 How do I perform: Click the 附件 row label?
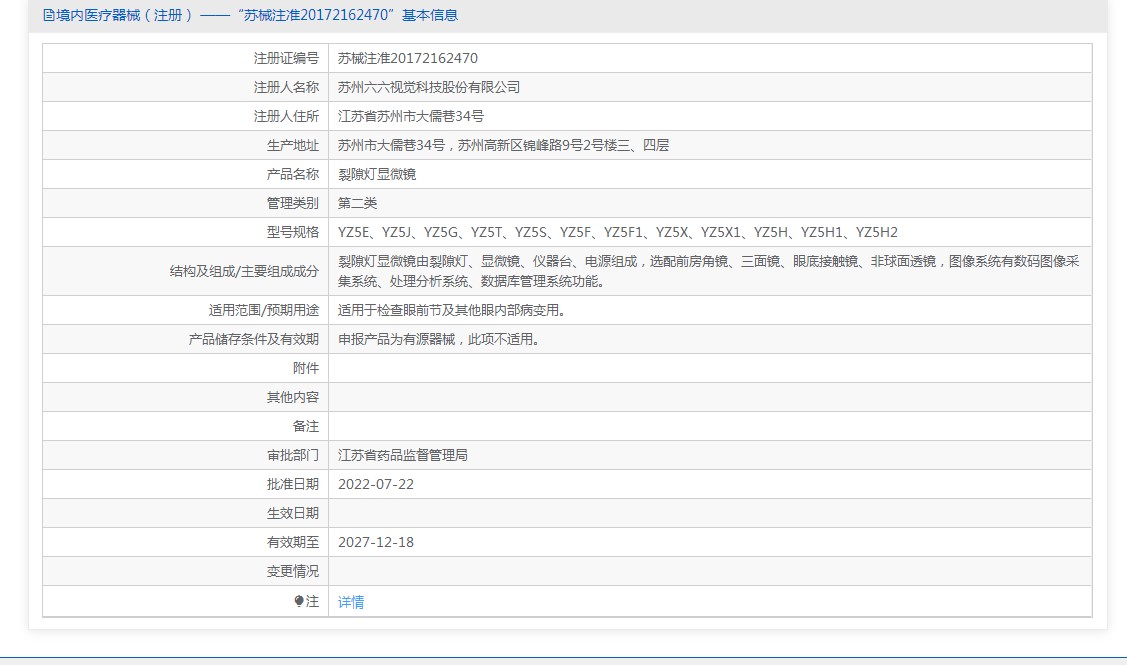pos(305,368)
